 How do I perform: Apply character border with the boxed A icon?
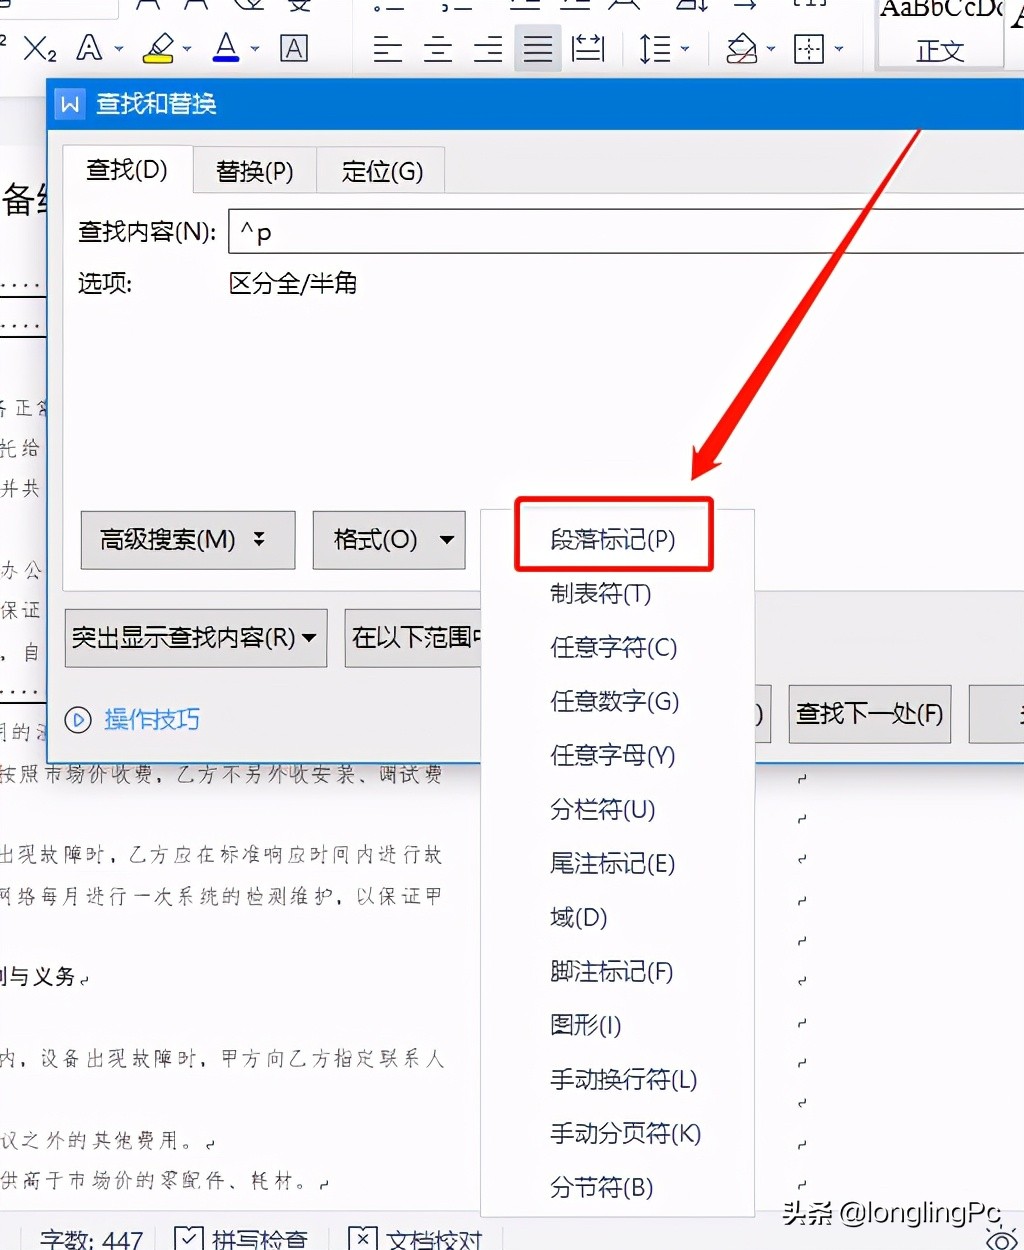[294, 48]
